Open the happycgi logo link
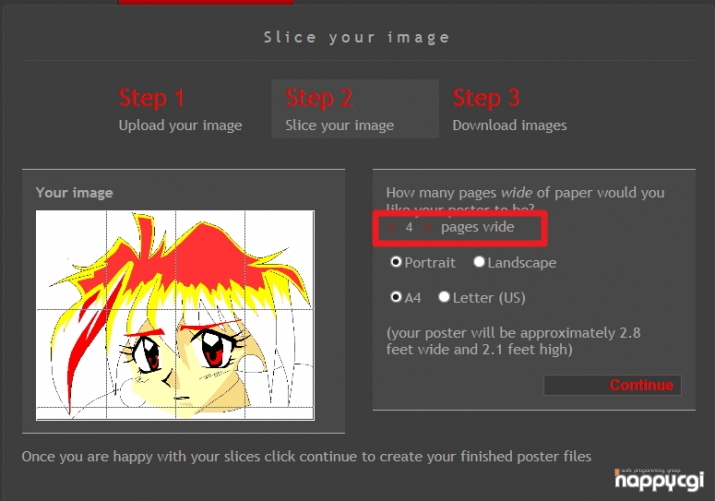The image size is (715, 501). tap(659, 480)
